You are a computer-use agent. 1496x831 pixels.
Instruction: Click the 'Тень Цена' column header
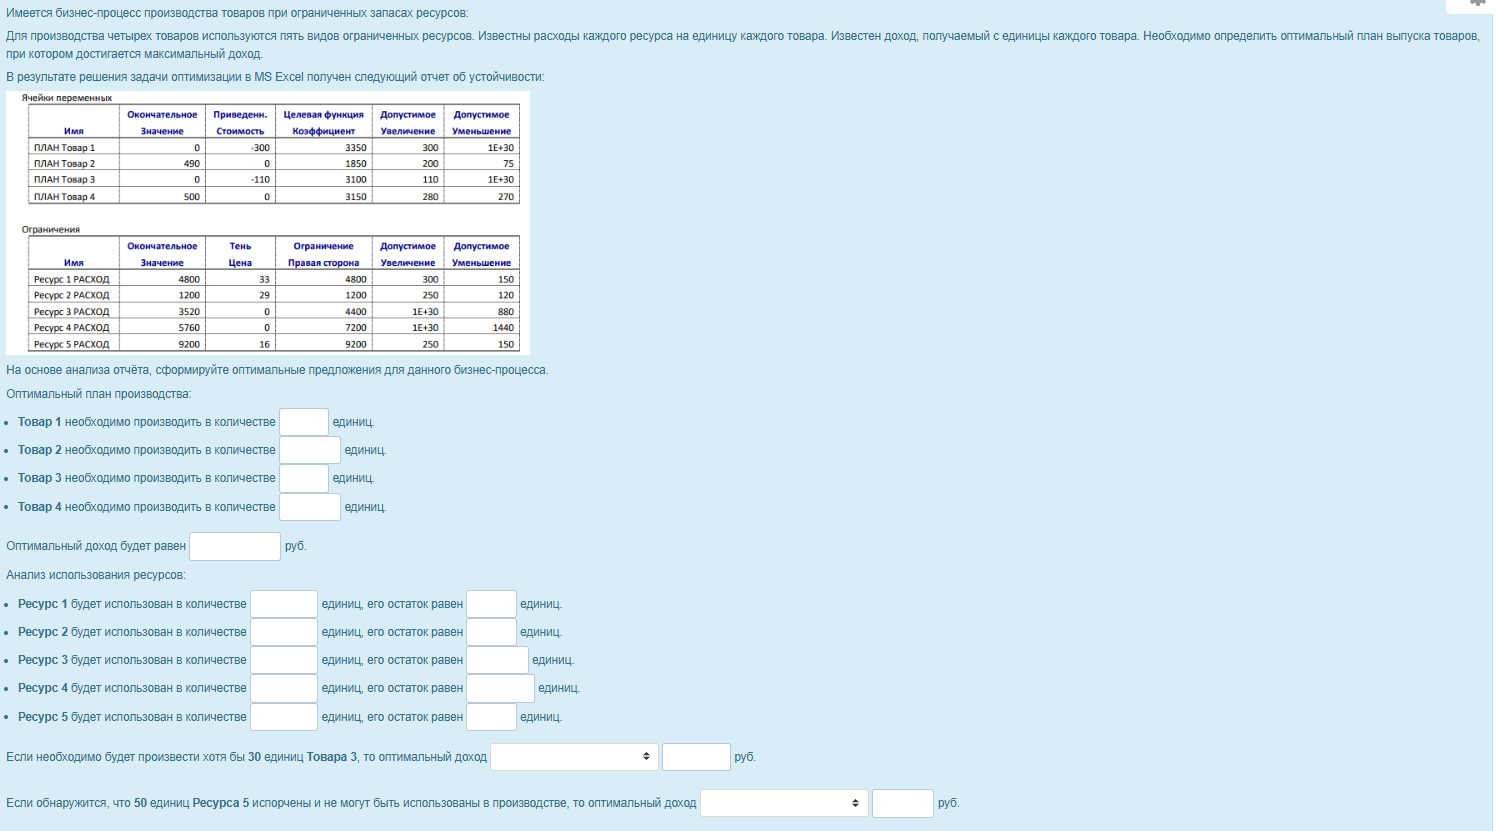pos(240,254)
